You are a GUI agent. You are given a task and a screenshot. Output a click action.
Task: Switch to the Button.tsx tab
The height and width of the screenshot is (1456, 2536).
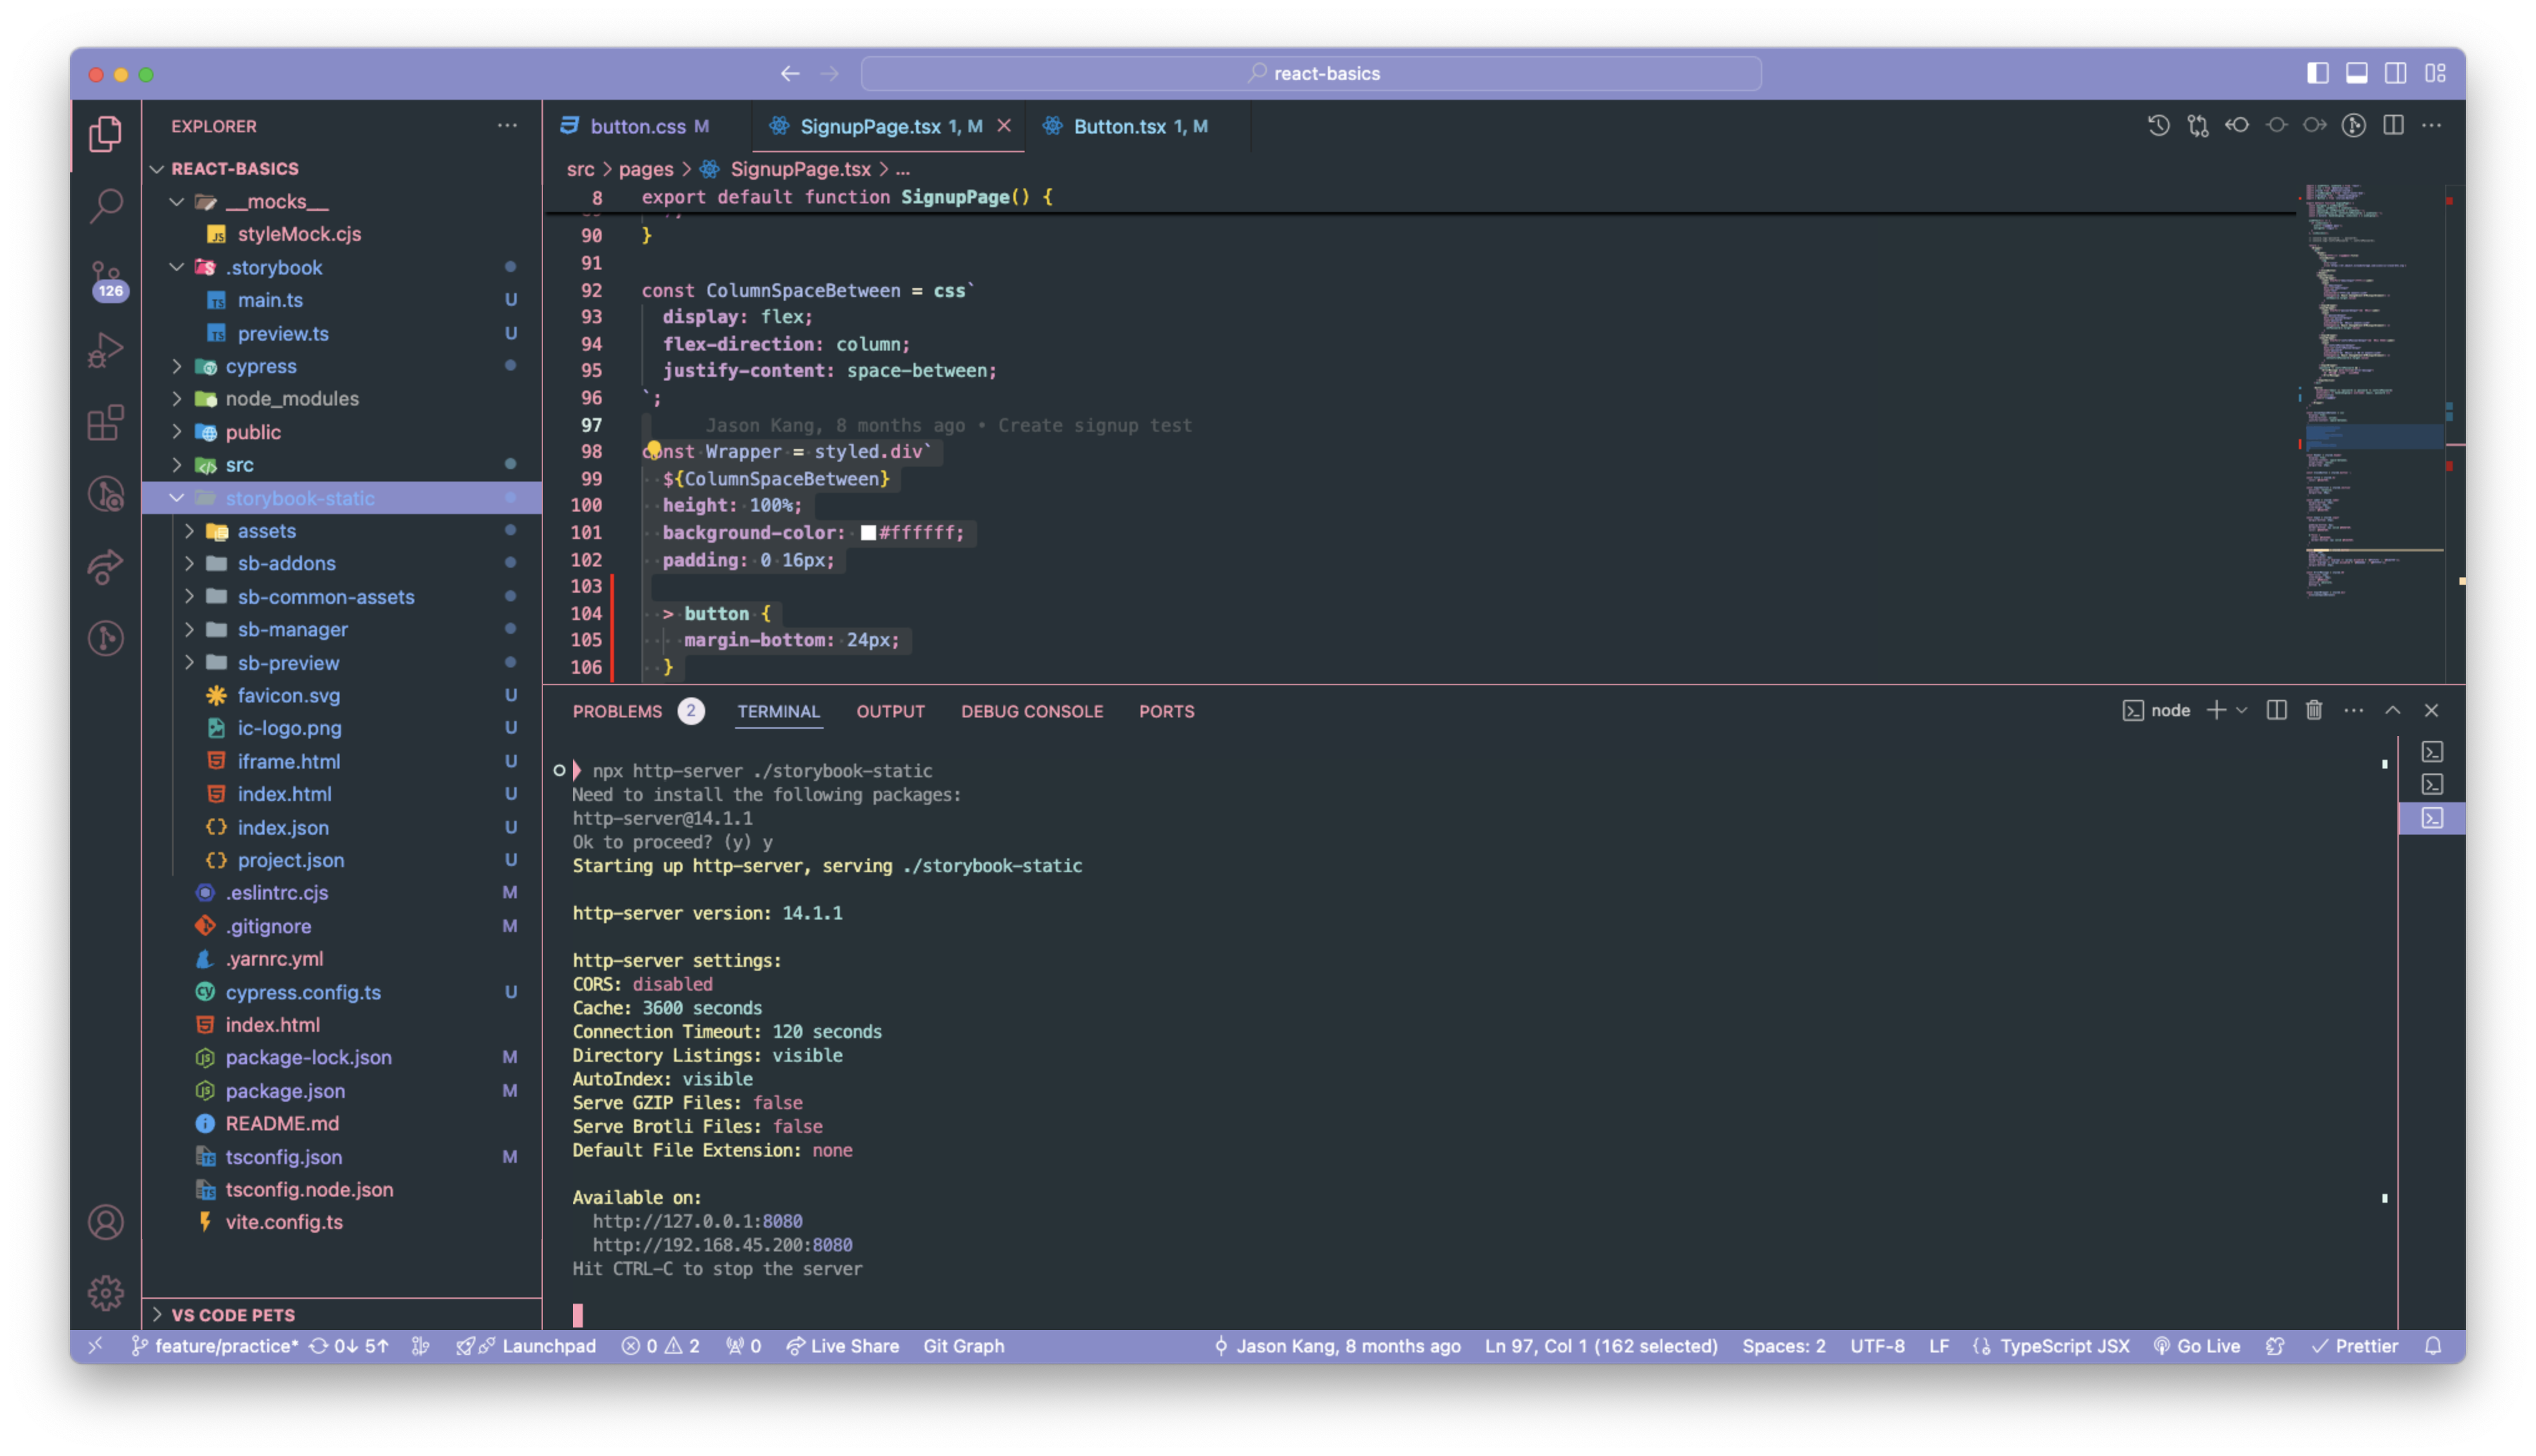[x=1140, y=126]
